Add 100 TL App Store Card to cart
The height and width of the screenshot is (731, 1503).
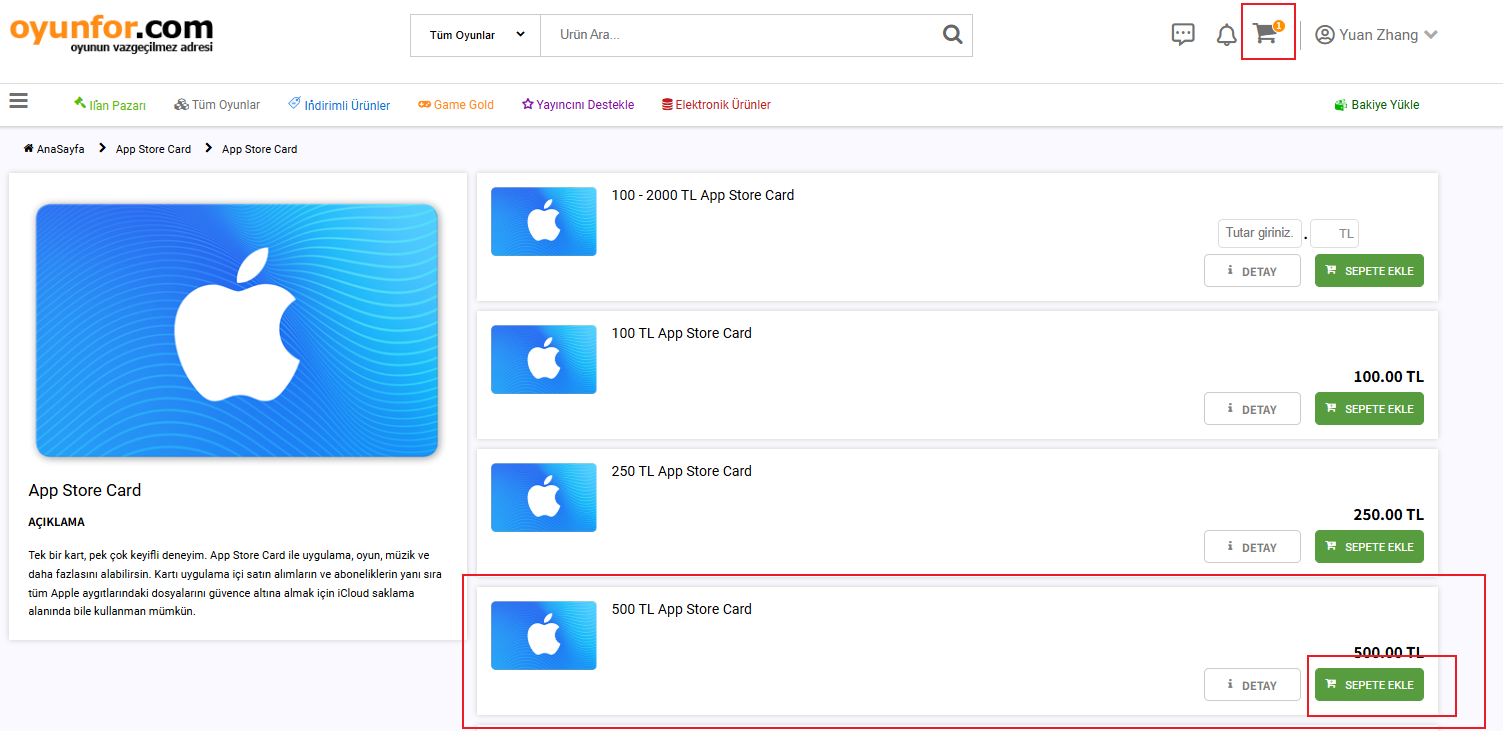(1369, 408)
